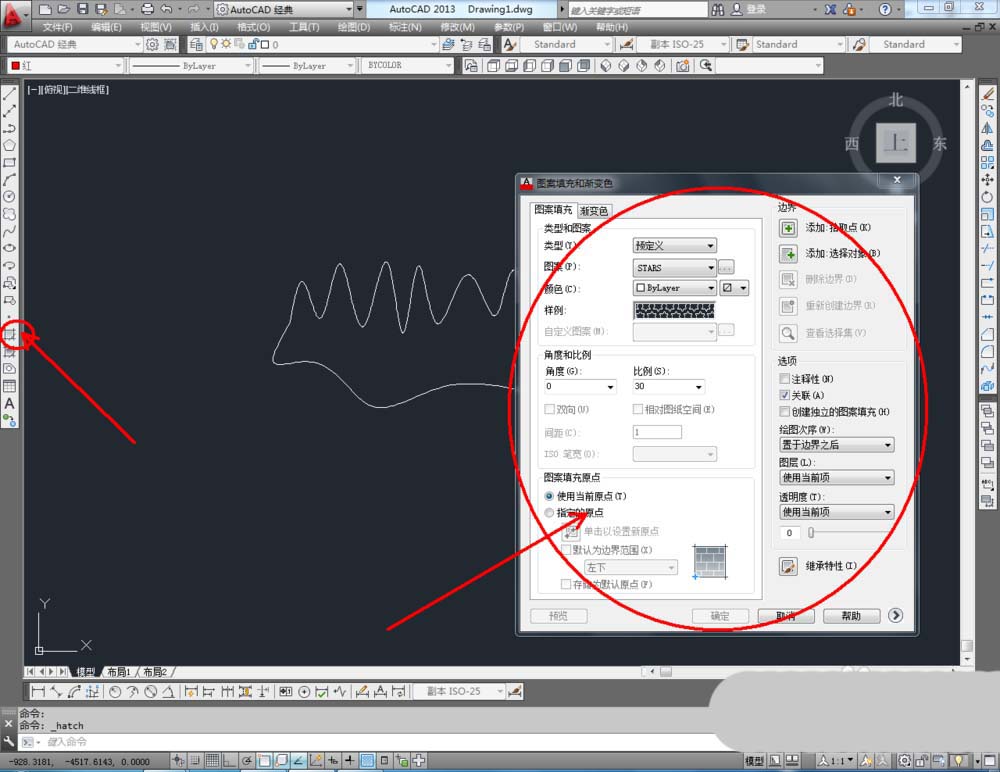Select the Ellipse draw tool
Screen dimensions: 1000x772
pyautogui.click(x=9, y=248)
